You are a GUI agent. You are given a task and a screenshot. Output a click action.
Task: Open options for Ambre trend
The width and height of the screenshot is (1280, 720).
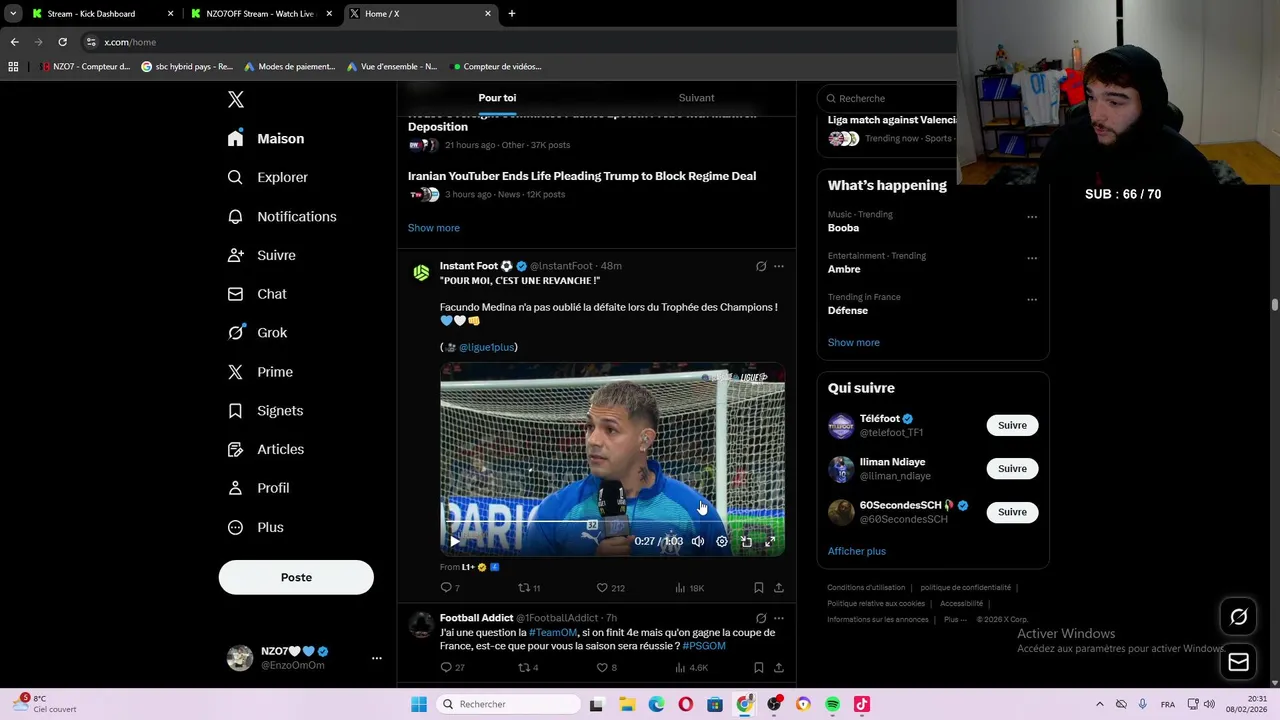[x=1032, y=258]
